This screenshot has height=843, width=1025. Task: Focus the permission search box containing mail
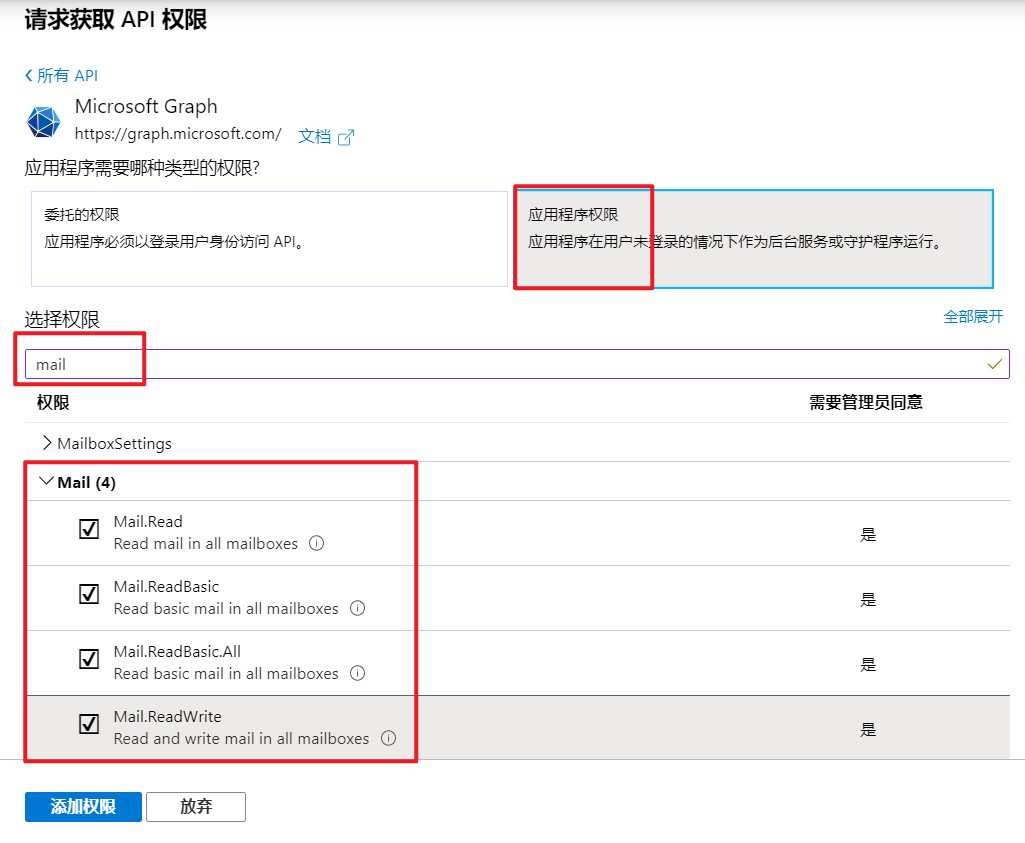pos(517,364)
